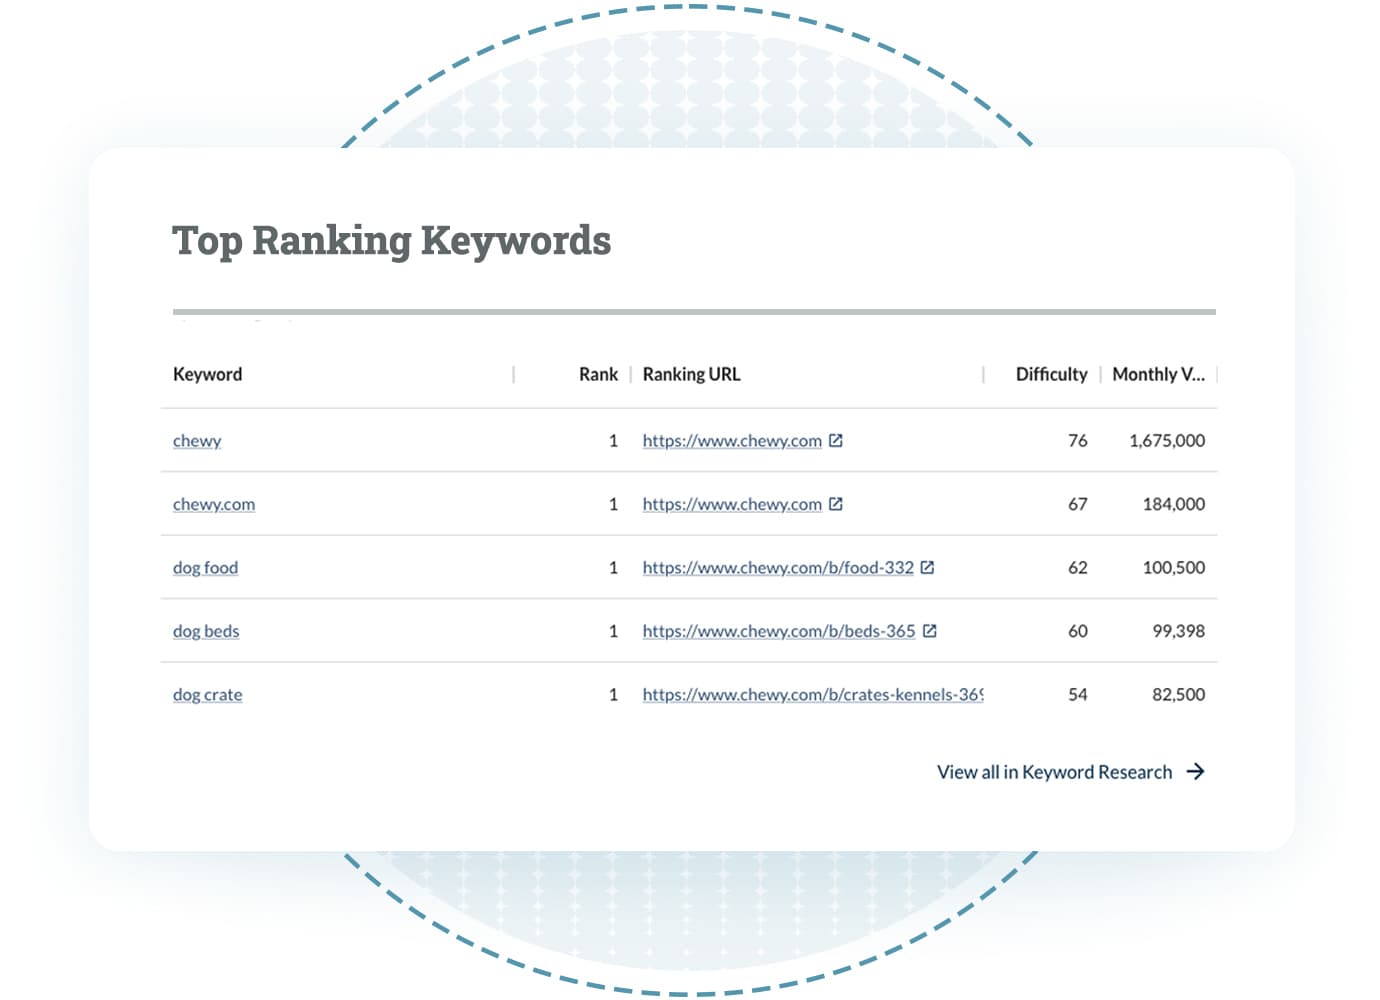Click View all in Keyword Research
The image size is (1380, 1000).
point(1054,772)
